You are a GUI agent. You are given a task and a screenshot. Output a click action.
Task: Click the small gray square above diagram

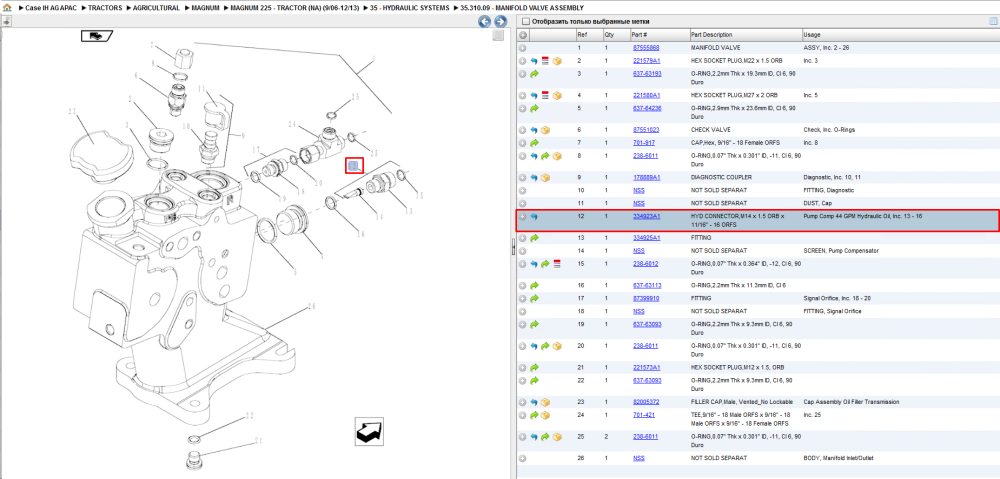[498, 36]
